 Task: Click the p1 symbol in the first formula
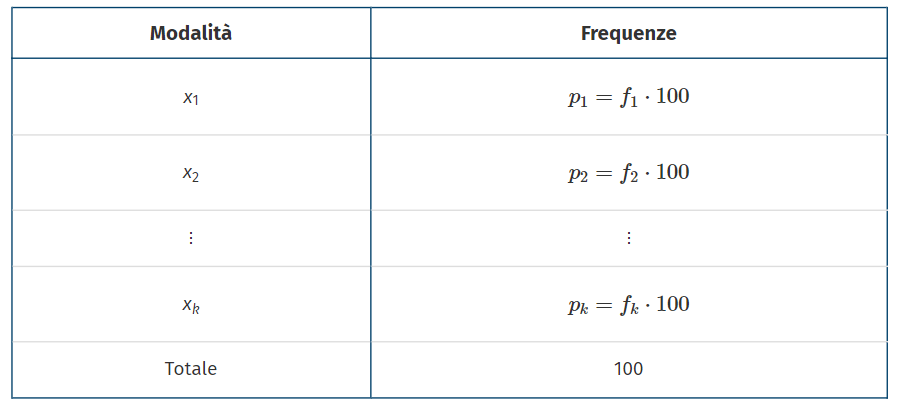[577, 99]
